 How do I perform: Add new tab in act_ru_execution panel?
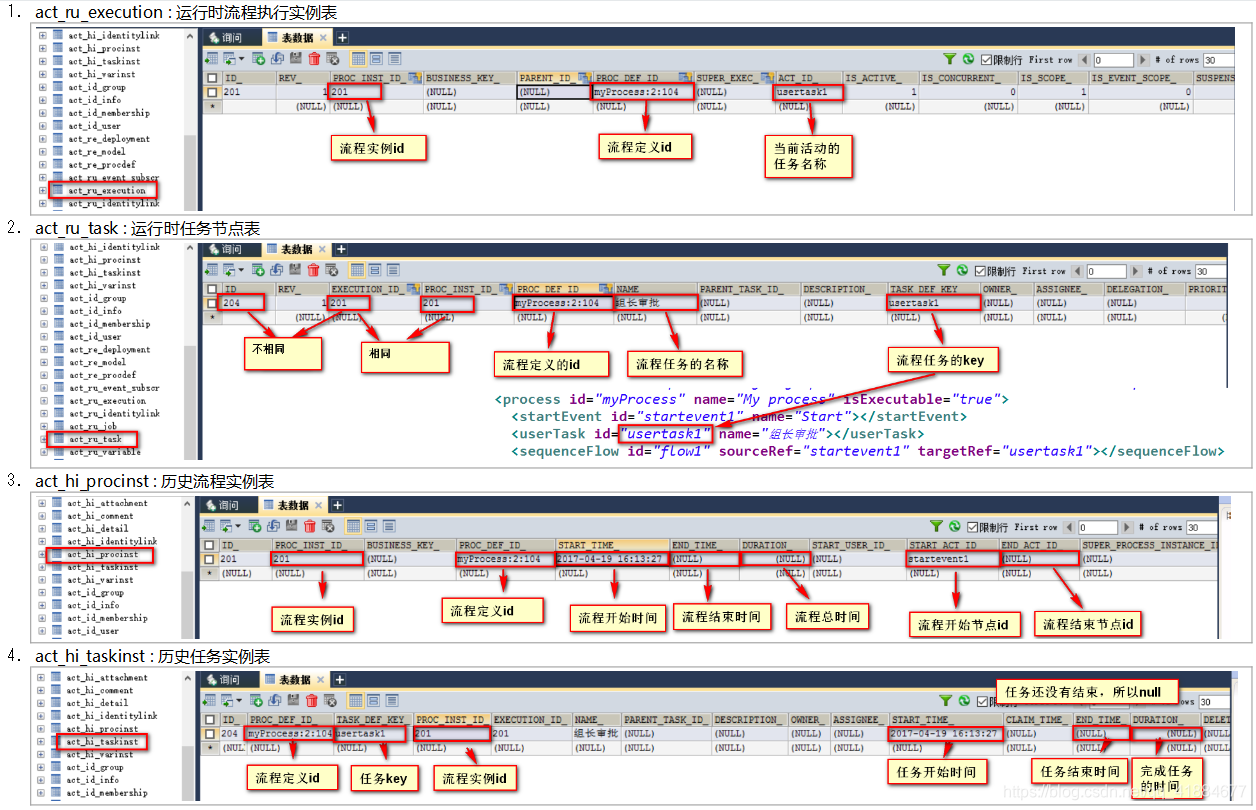tap(342, 38)
